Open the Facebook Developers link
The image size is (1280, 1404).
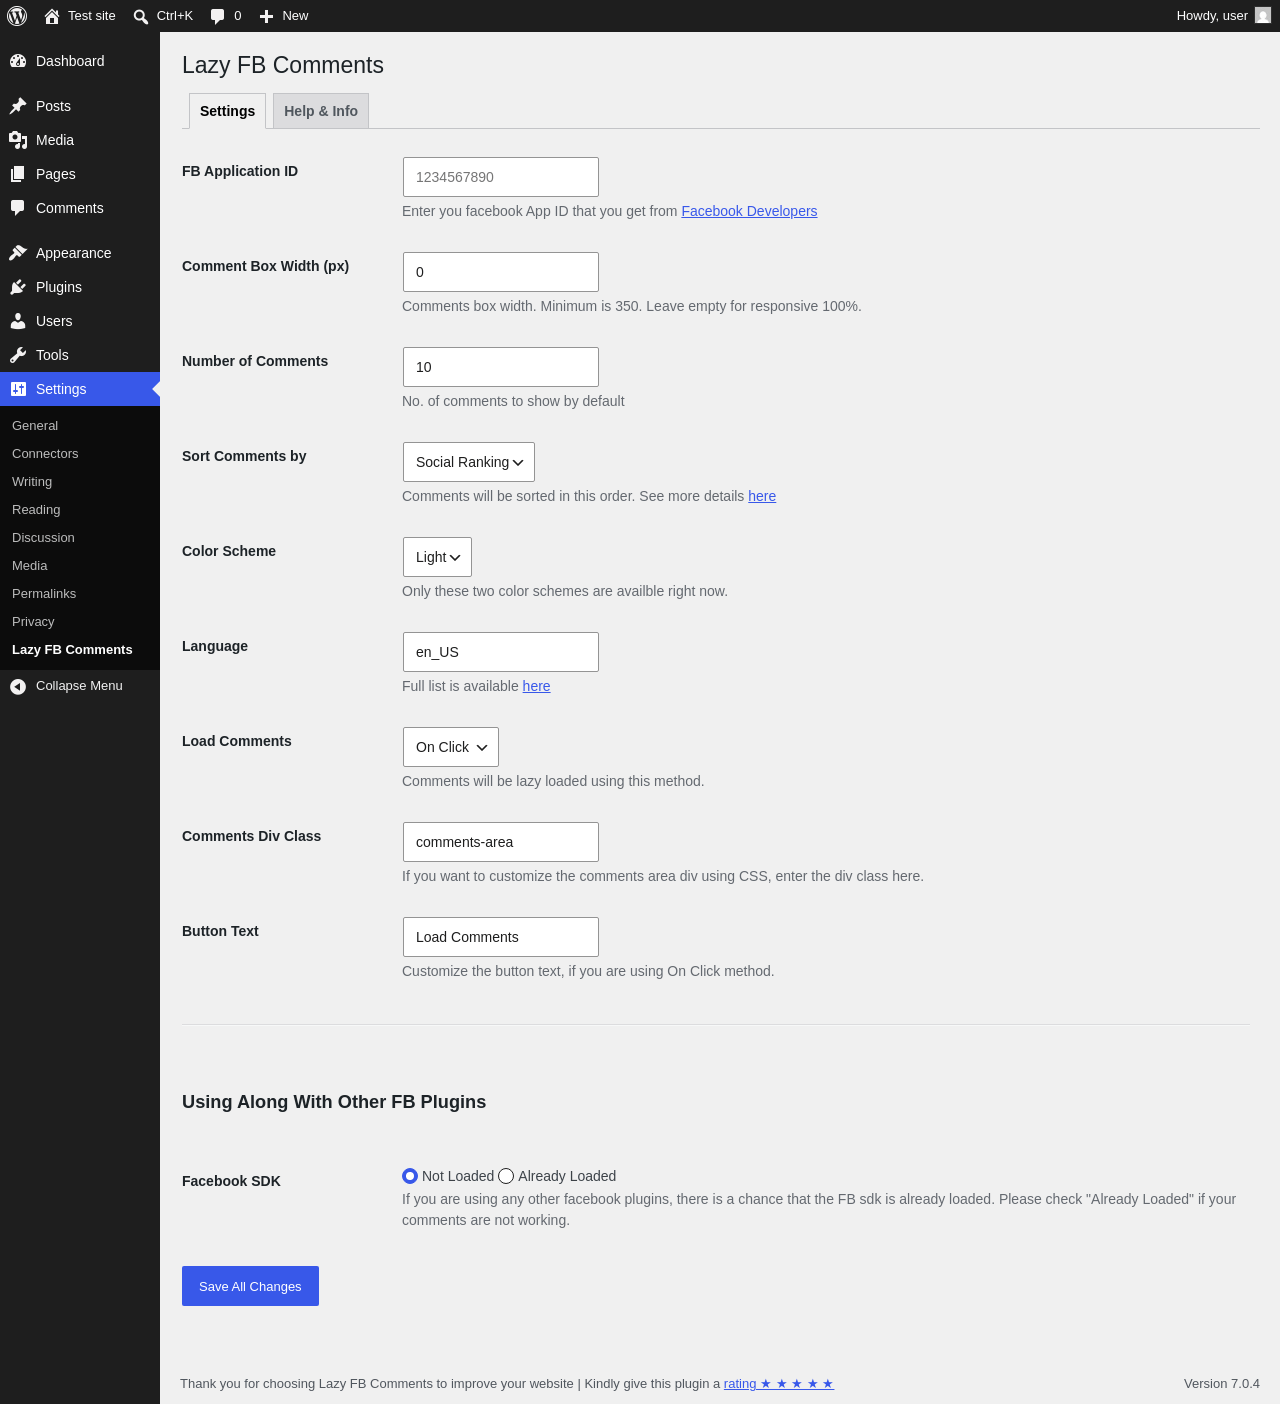(749, 211)
